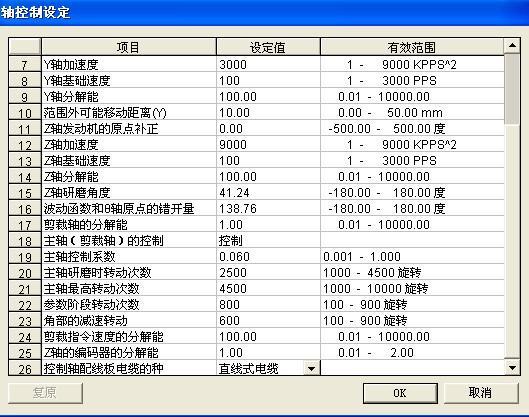529x417 pixels.
Task: Click the range text 0.001 - 1.000
Action: click(x=362, y=257)
